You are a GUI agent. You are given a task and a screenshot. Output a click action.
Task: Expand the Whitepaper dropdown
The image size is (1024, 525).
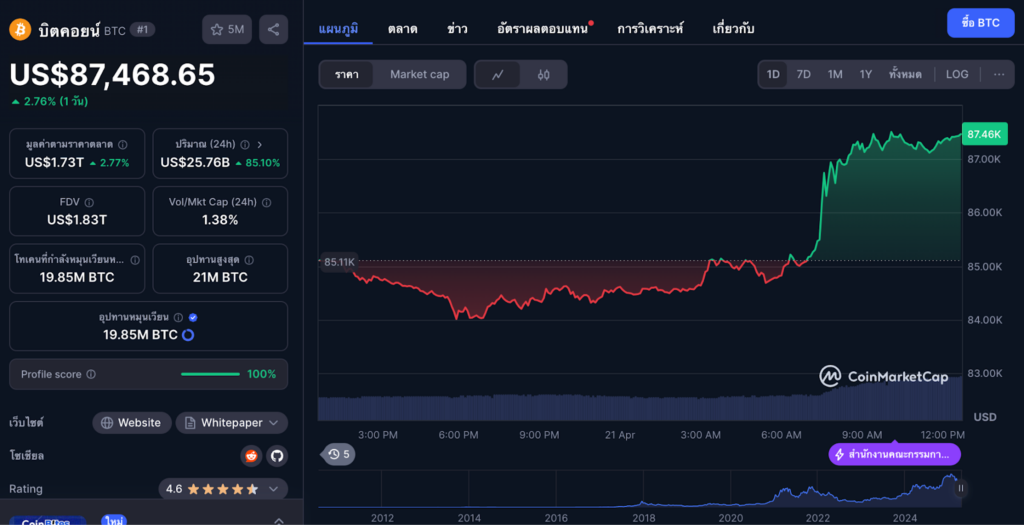[232, 423]
